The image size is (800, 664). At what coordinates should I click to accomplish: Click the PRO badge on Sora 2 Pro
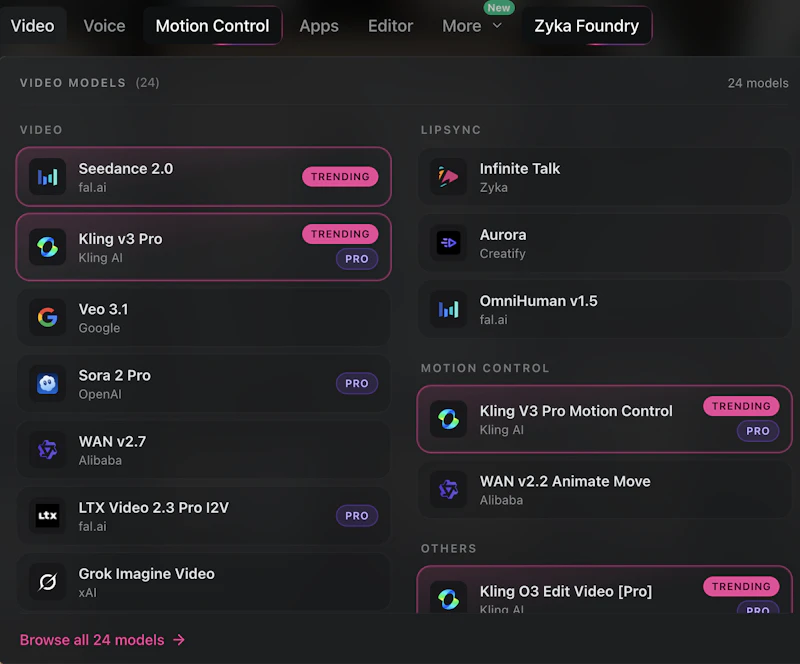tap(357, 383)
